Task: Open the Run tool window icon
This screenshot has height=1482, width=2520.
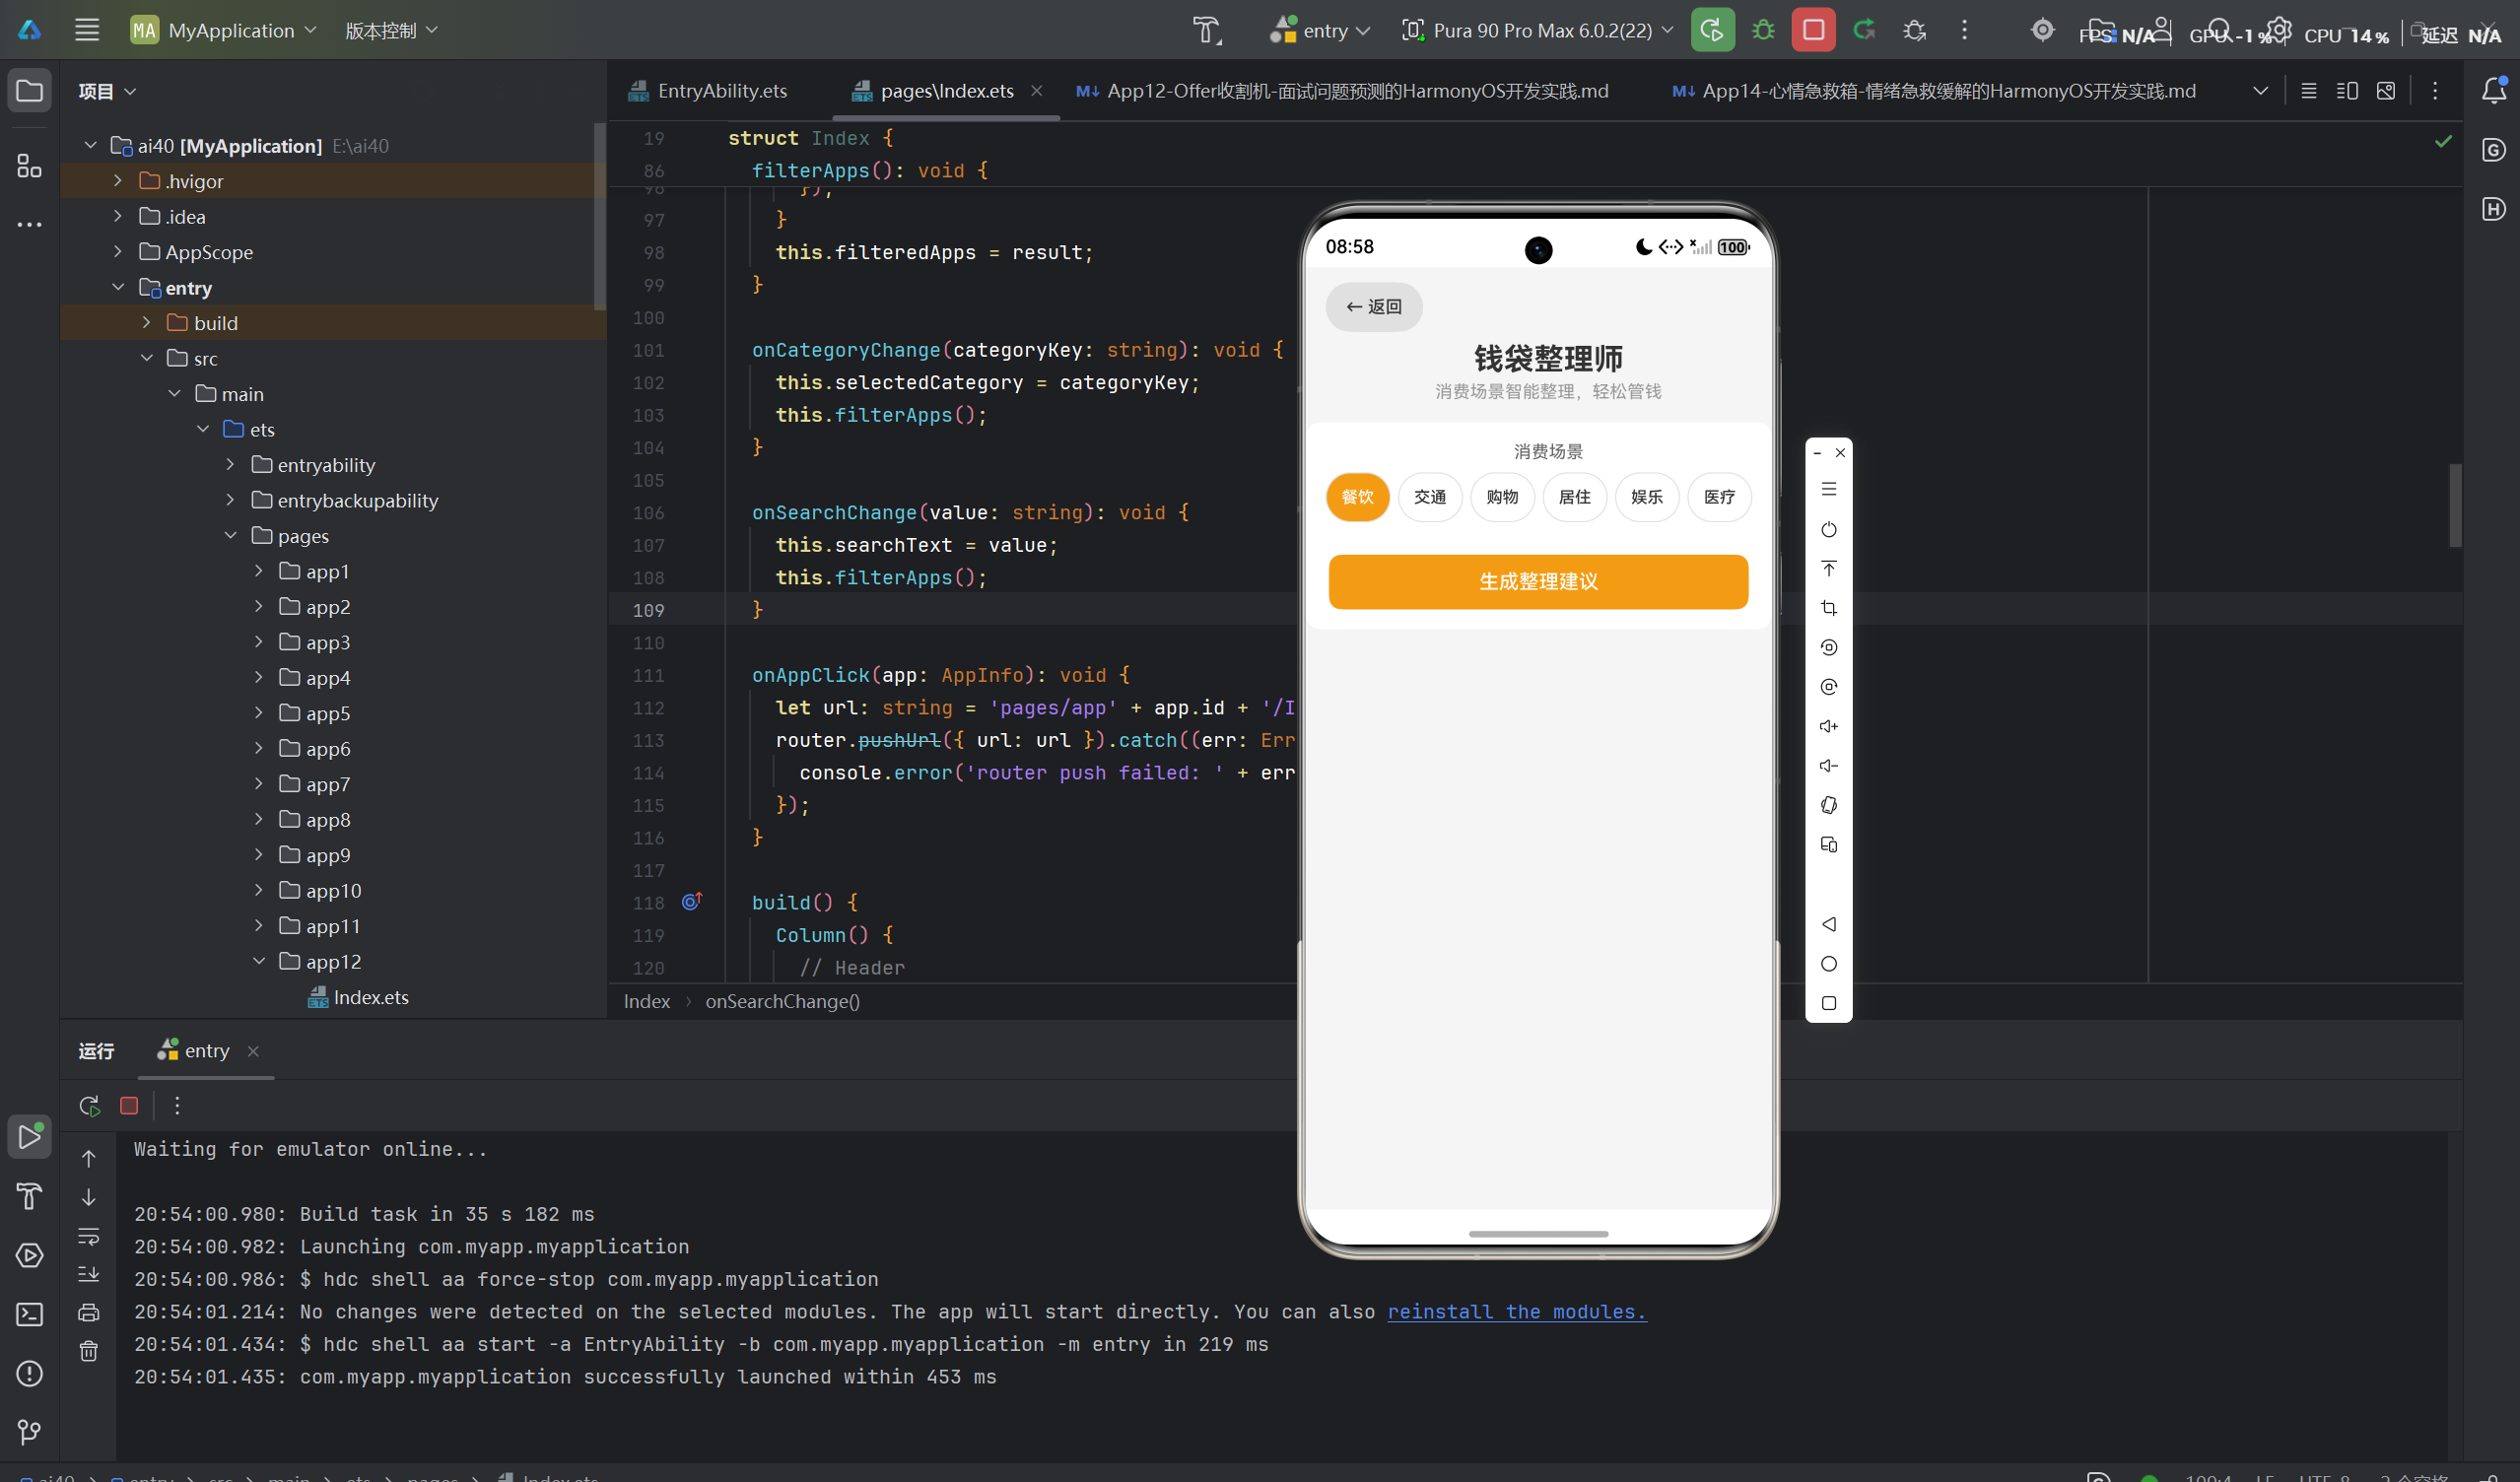Action: pyautogui.click(x=30, y=1137)
